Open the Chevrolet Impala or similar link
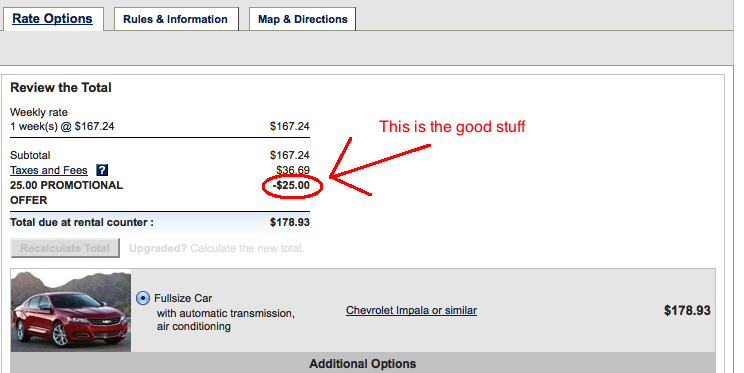The width and height of the screenshot is (744, 373). click(411, 310)
